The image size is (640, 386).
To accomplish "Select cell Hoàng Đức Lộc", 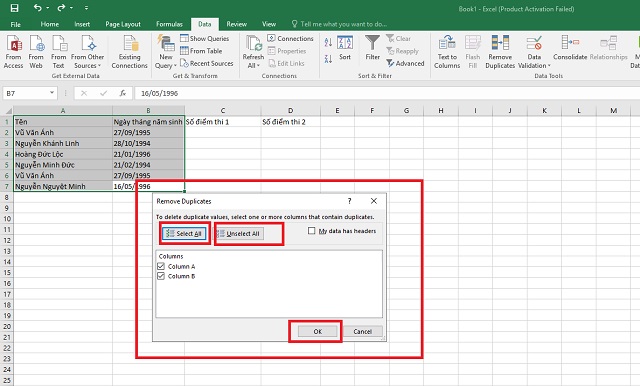I will point(63,154).
